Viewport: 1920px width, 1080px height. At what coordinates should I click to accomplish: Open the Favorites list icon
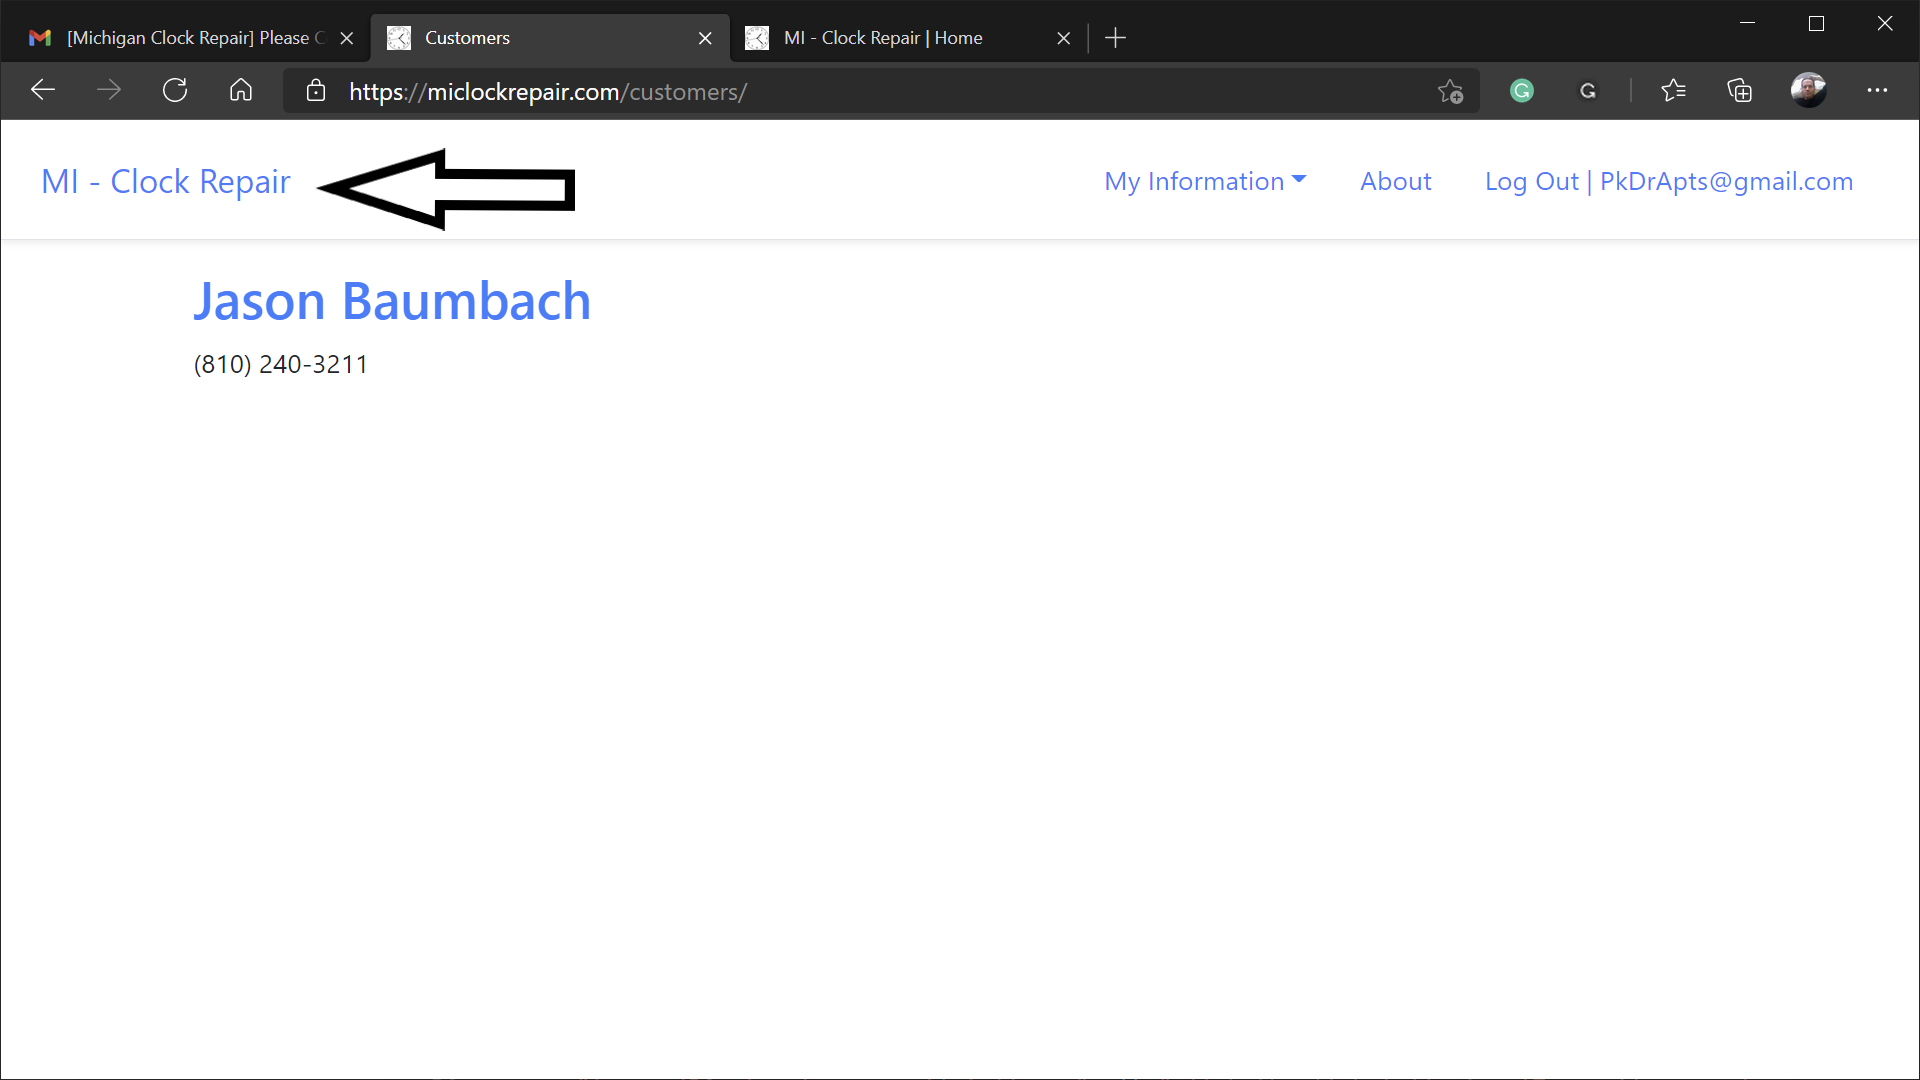[x=1673, y=91]
